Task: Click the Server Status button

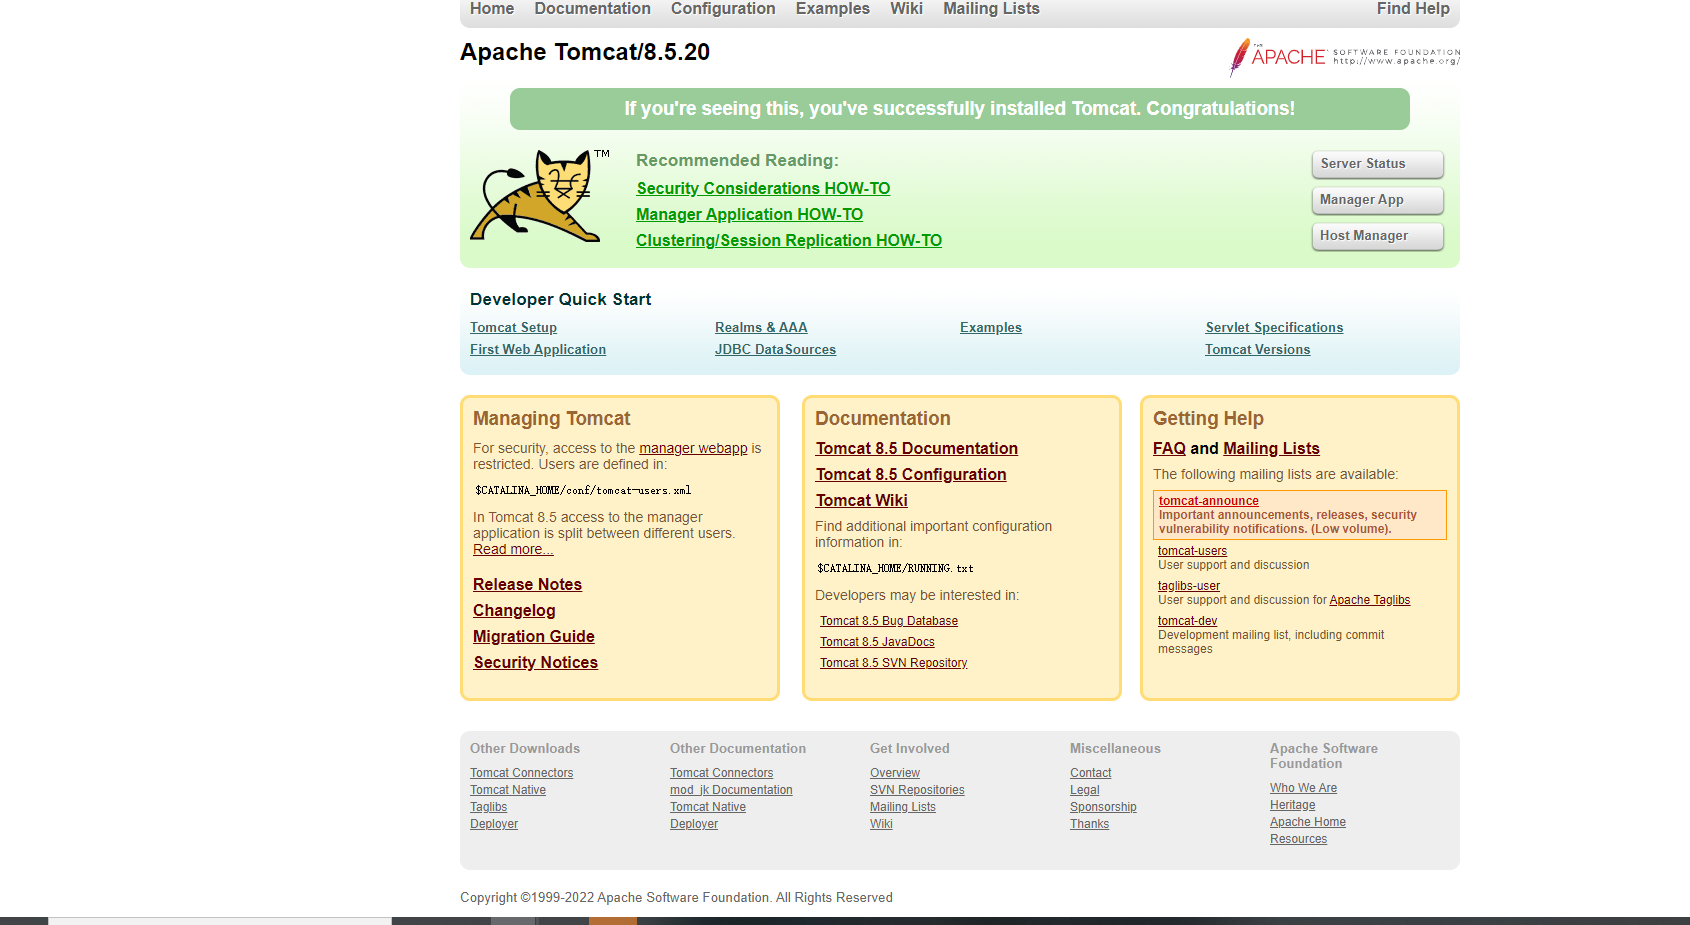Action: click(x=1378, y=164)
